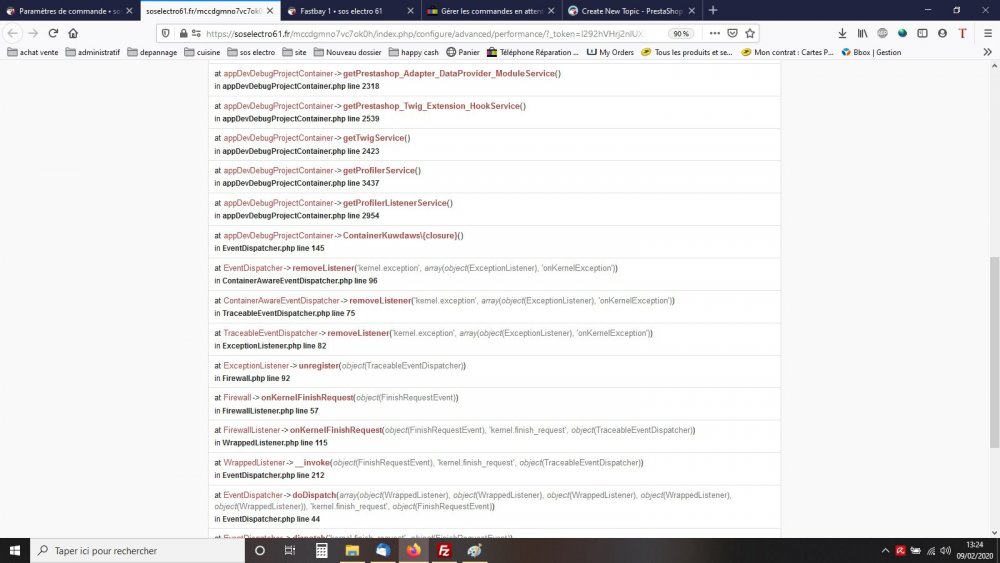Click the forward navigation arrow
Viewport: 1000px width, 563px height.
(33, 33)
